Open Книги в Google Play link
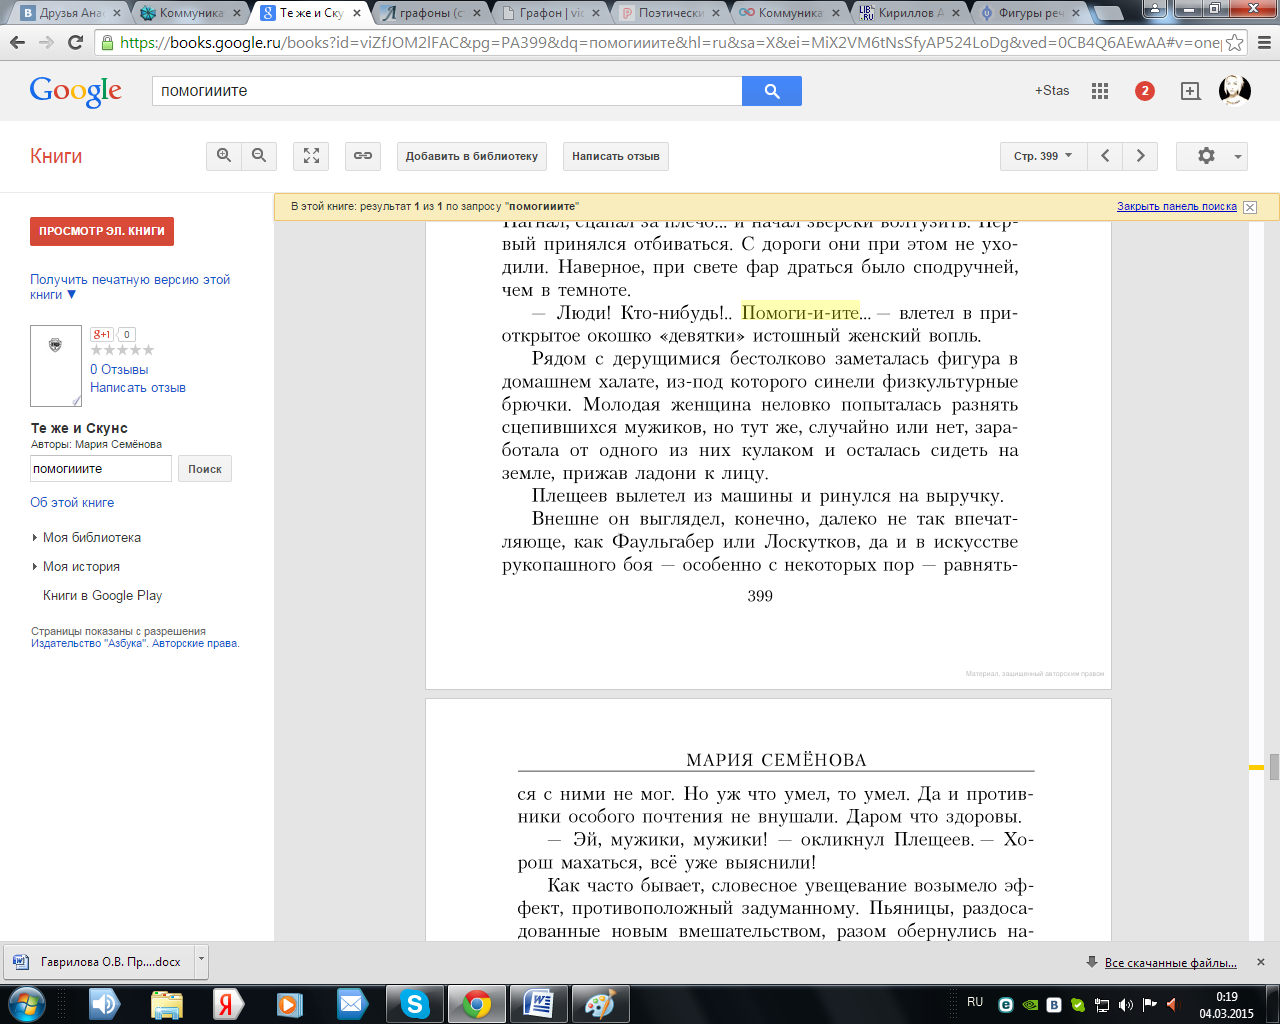 [102, 595]
